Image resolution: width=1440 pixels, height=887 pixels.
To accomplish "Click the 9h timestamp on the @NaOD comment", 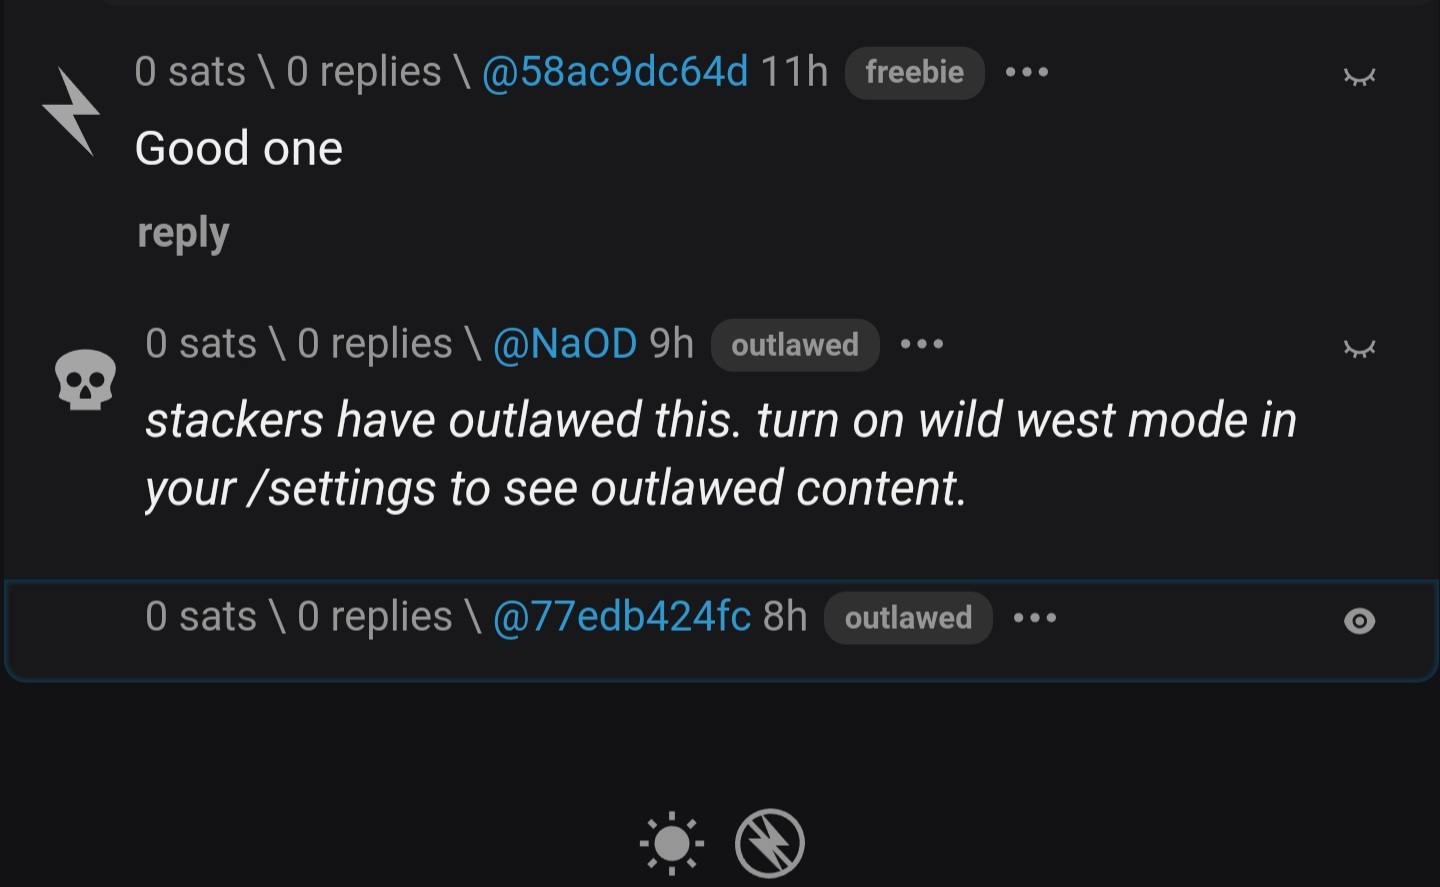I will (671, 344).
